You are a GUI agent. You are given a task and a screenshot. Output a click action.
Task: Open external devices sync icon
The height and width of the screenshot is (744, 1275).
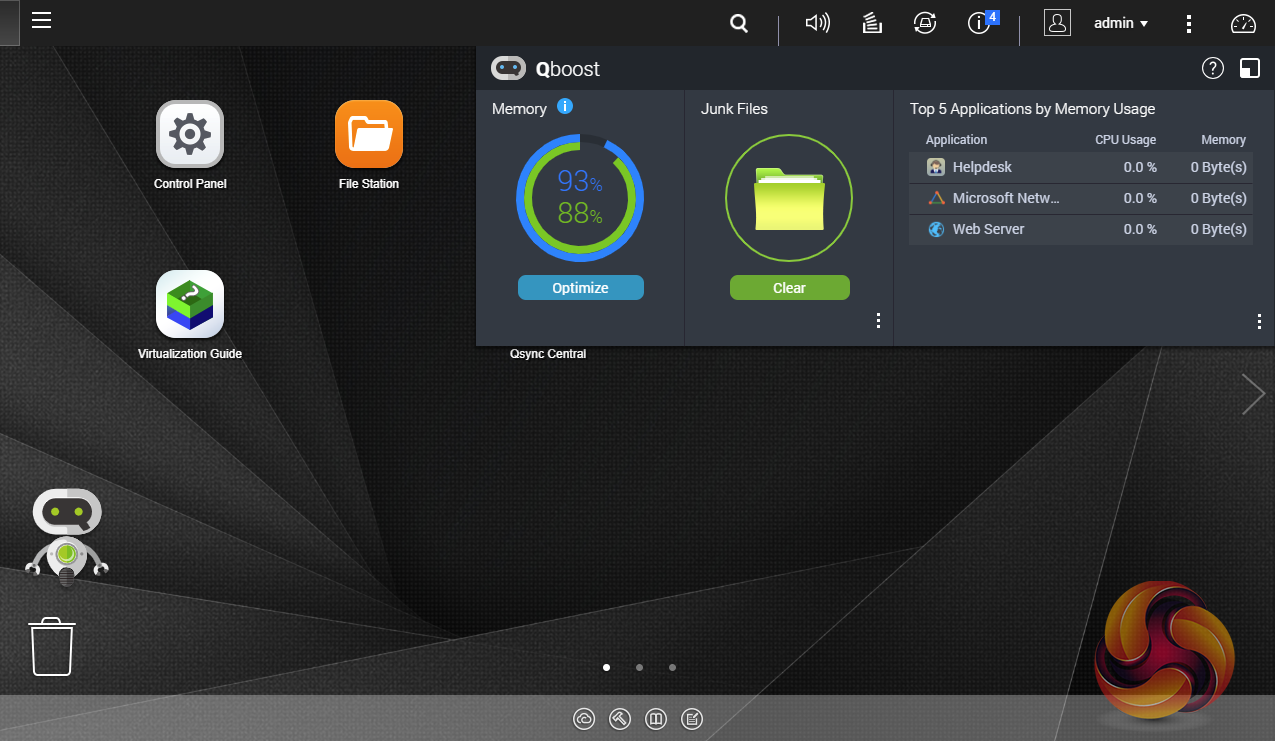coord(925,23)
